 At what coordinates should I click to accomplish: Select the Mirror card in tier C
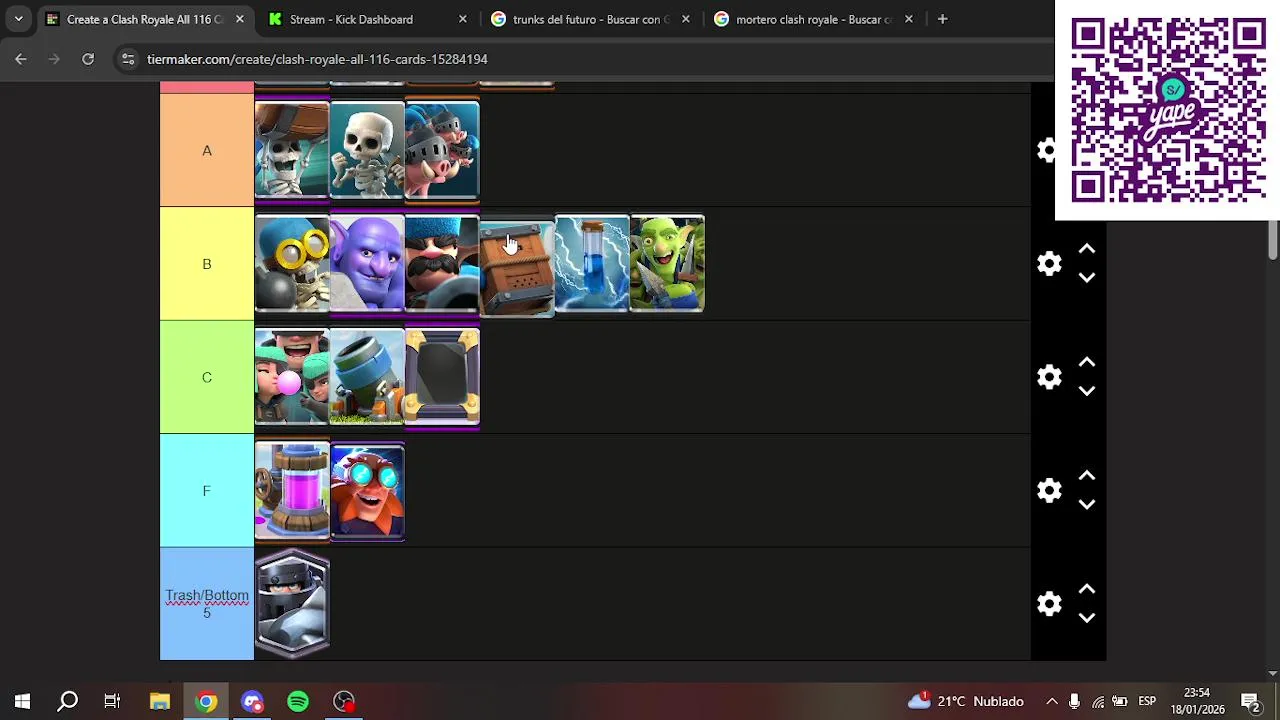pyautogui.click(x=442, y=377)
